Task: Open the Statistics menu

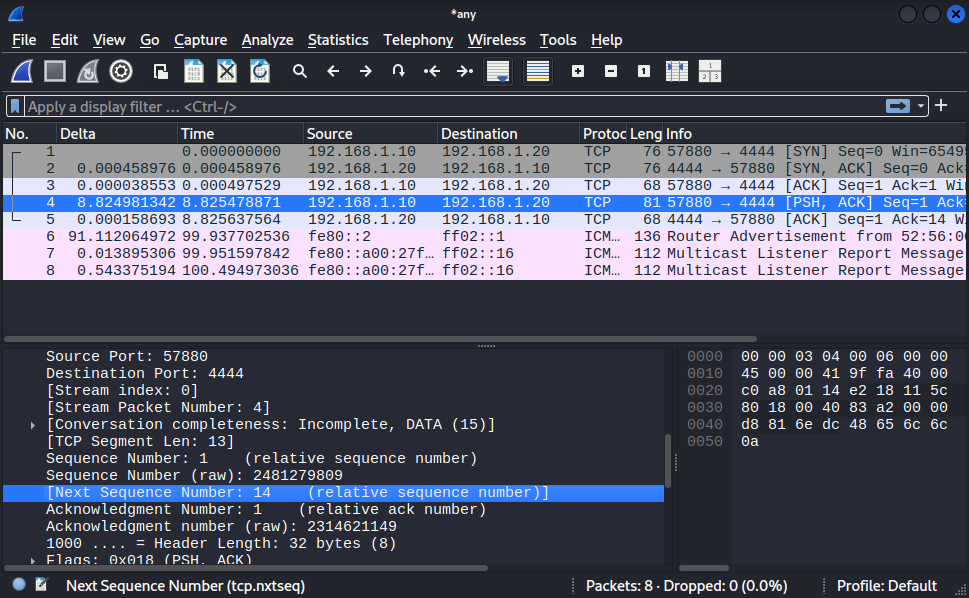Action: tap(338, 40)
